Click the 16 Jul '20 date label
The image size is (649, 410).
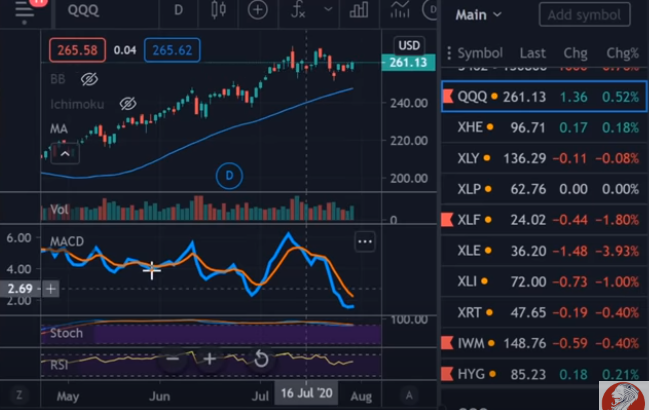pos(306,393)
